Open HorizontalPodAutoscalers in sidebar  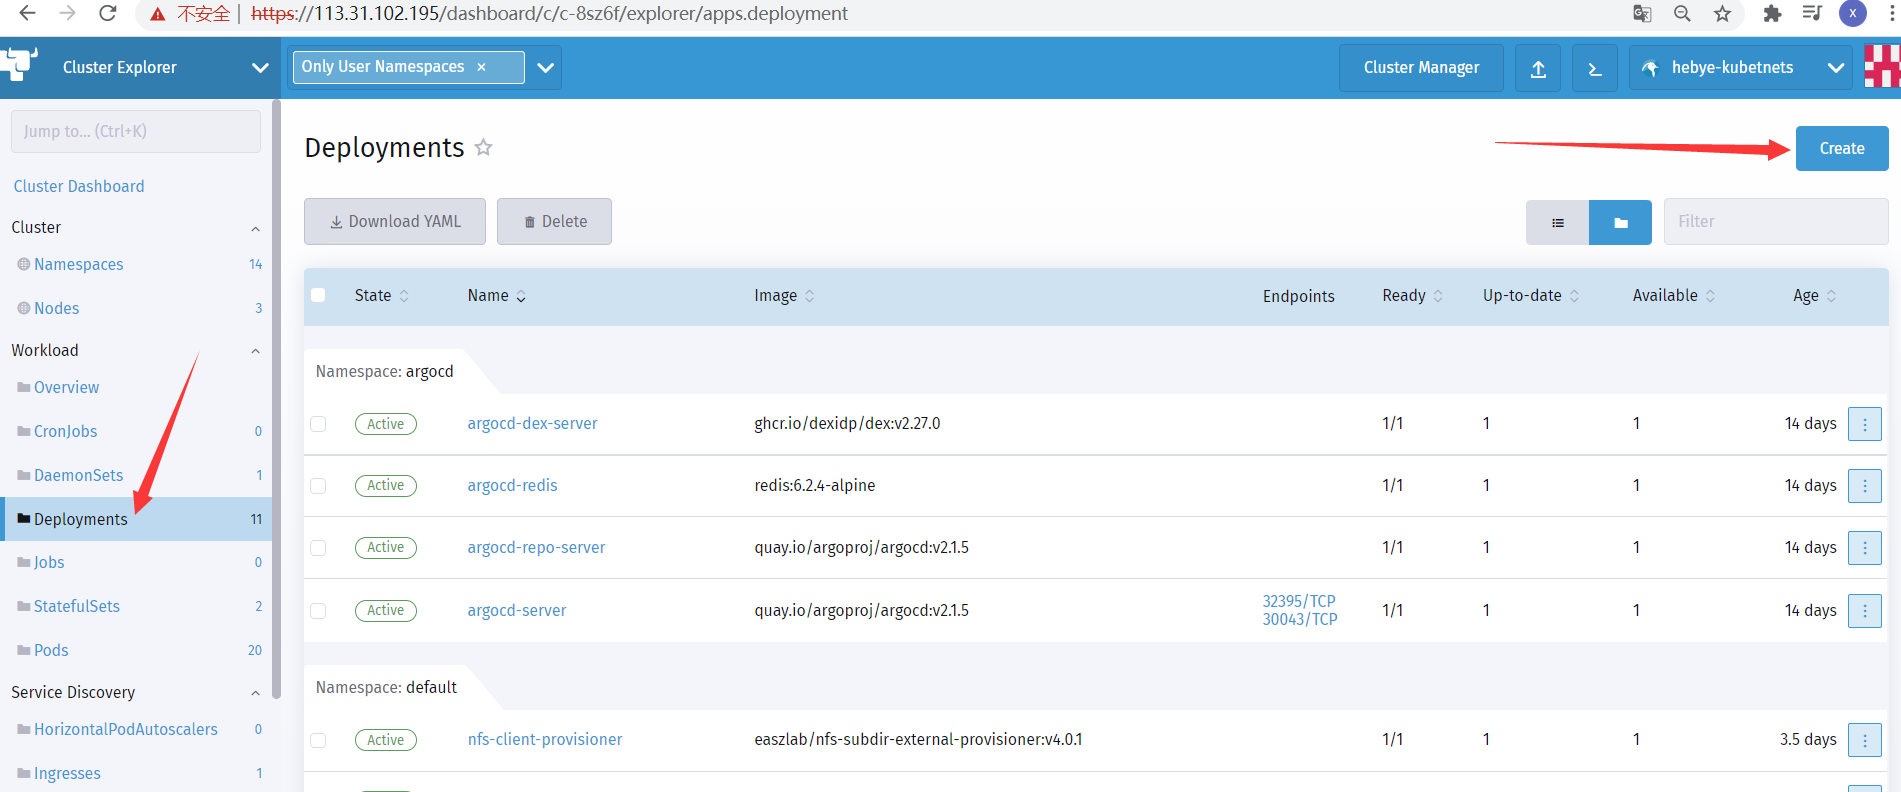pos(126,729)
